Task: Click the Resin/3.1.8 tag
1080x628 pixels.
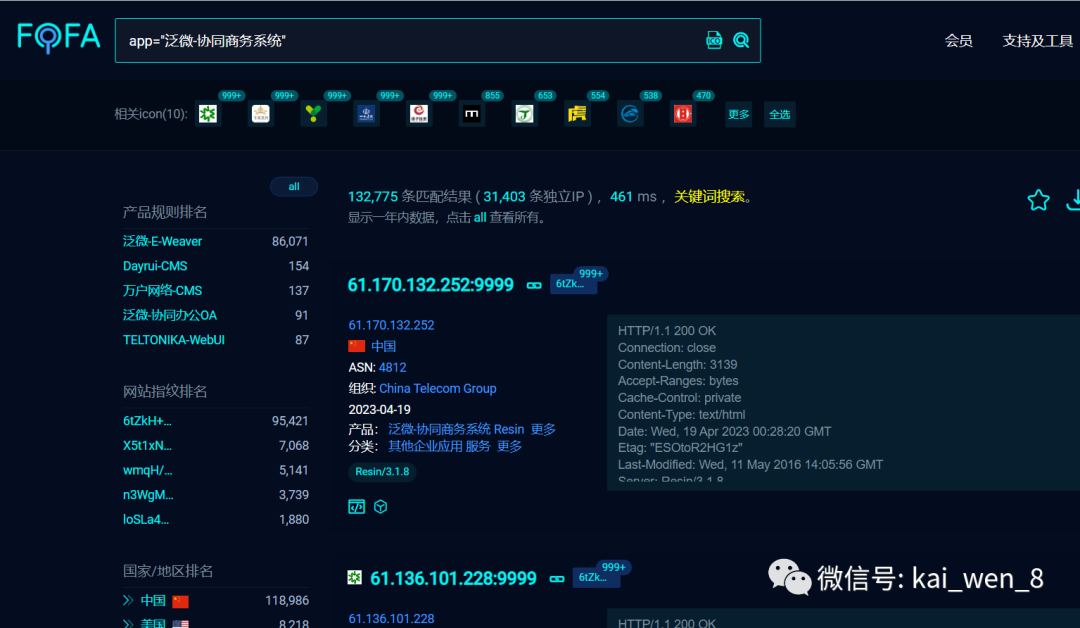Action: tap(382, 472)
